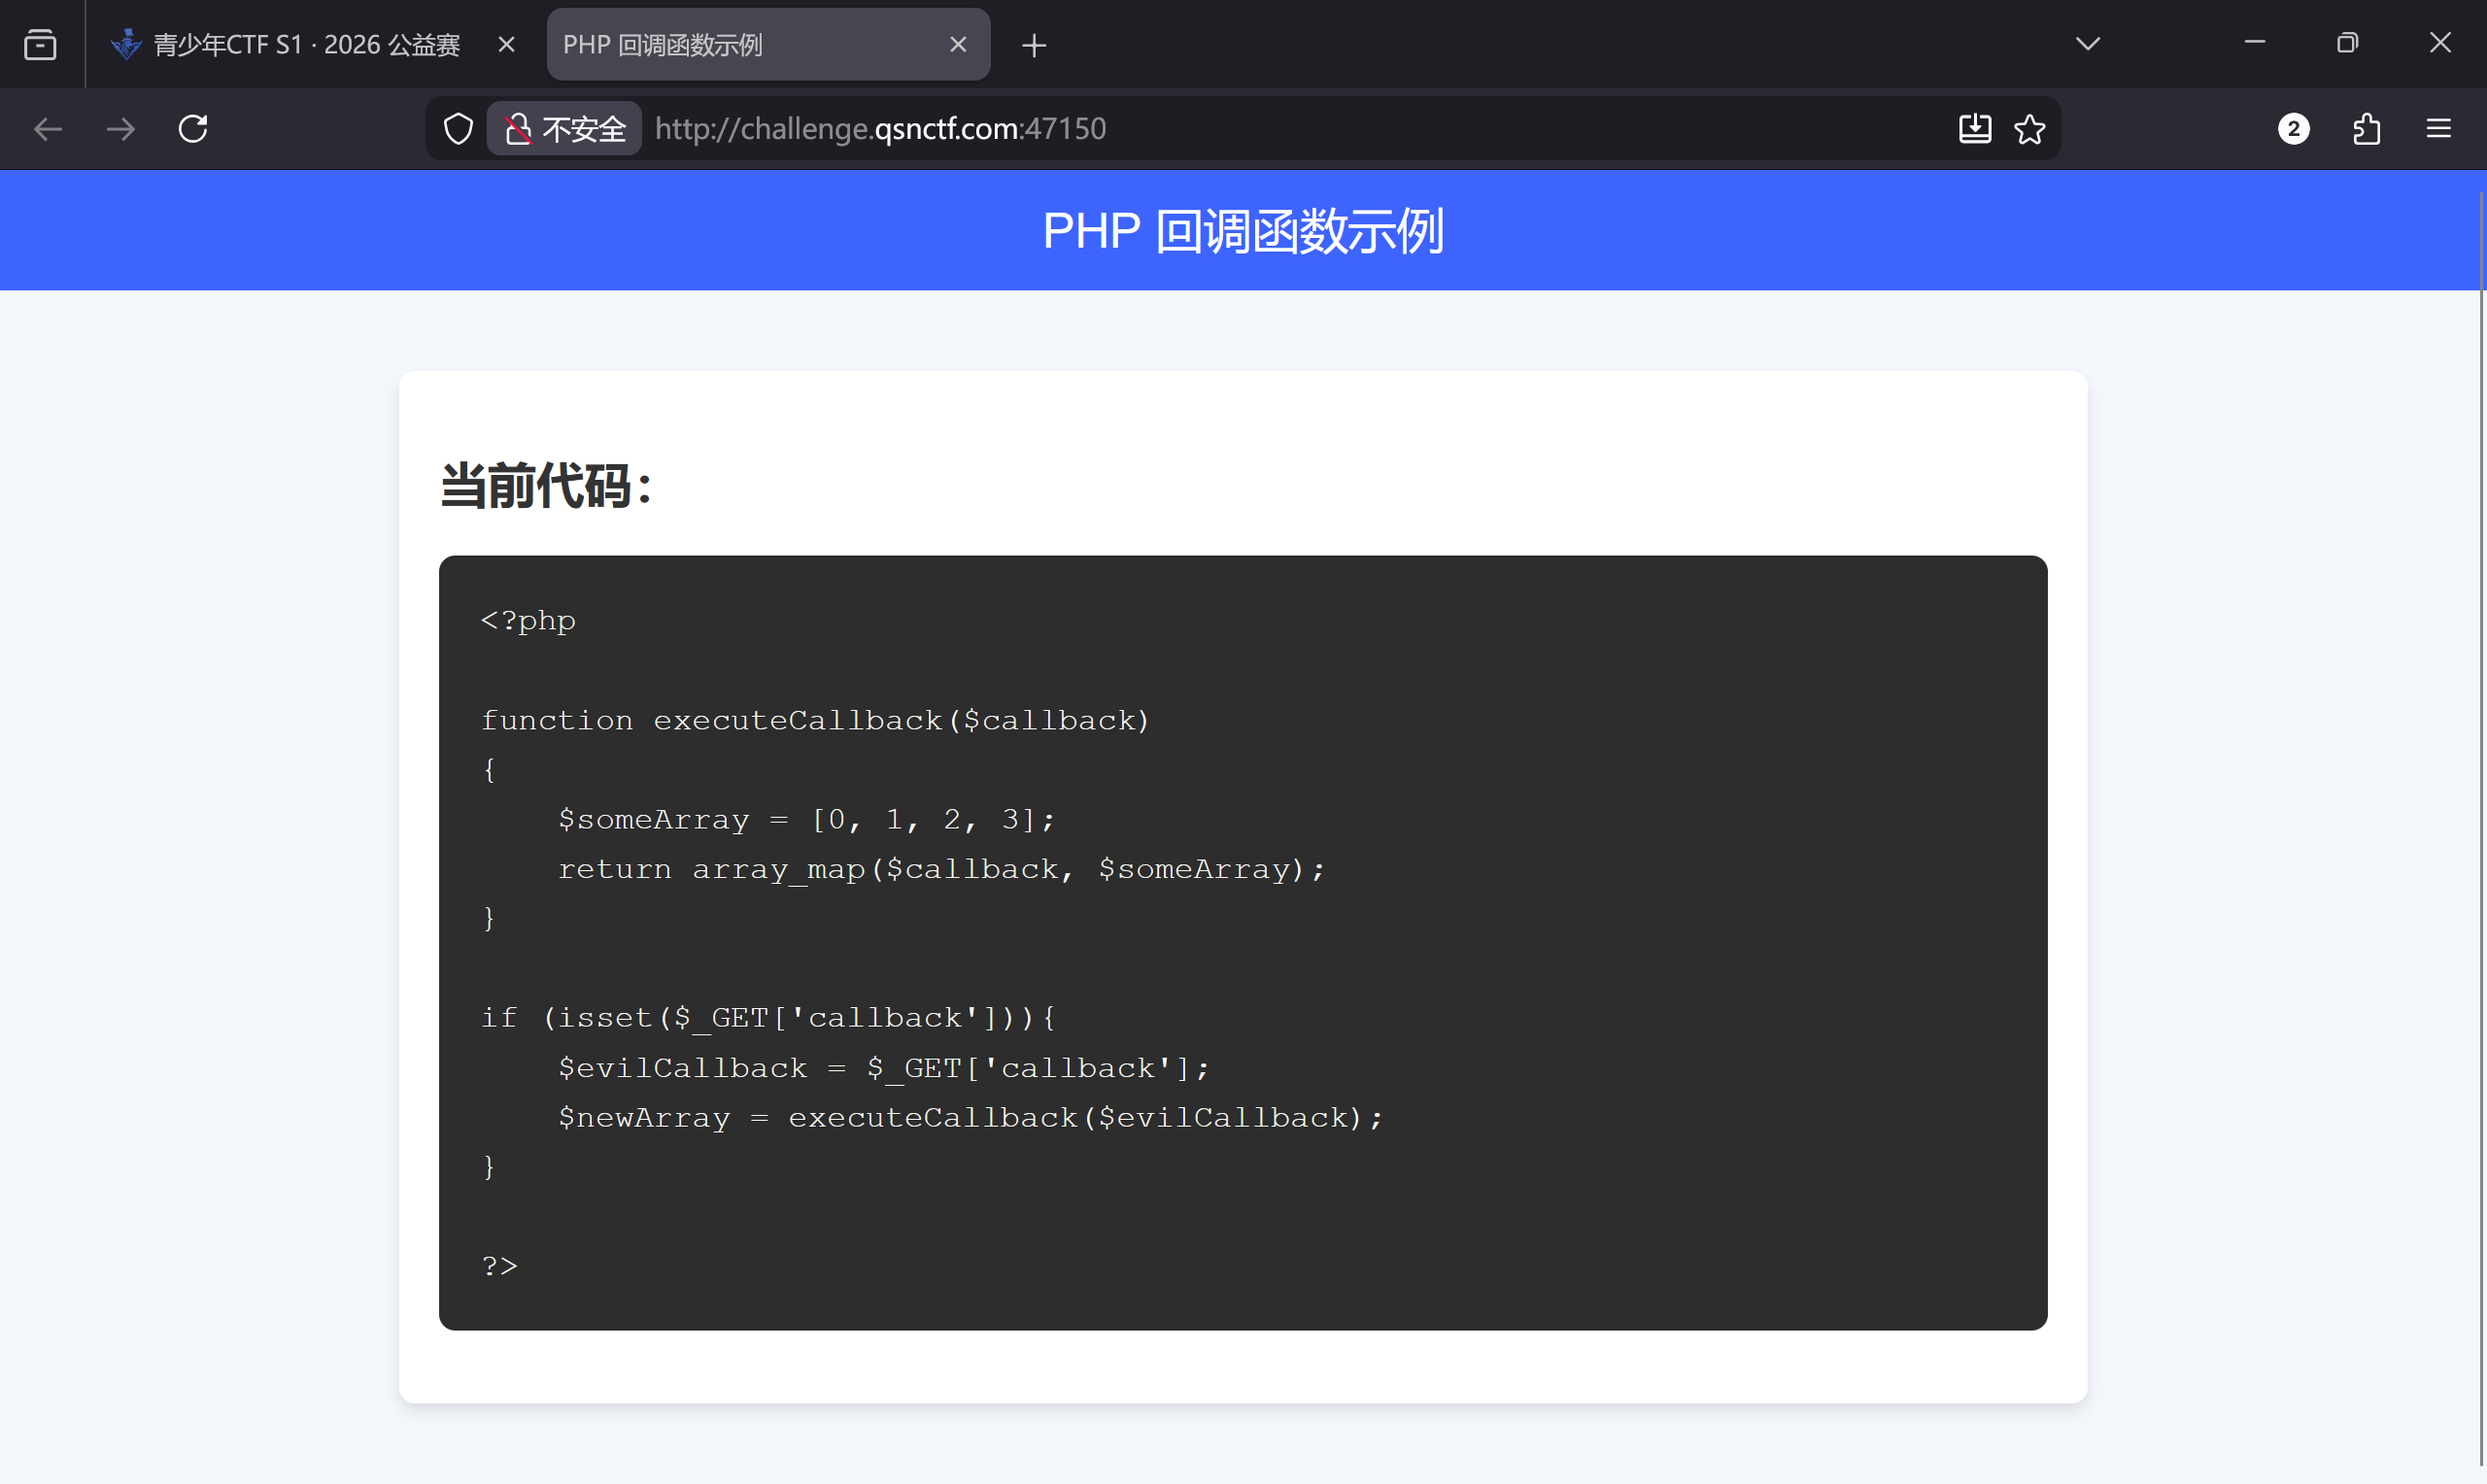Viewport: 2487px width, 1484px height.
Task: Open the Firefox View icon
Action: (40, 45)
